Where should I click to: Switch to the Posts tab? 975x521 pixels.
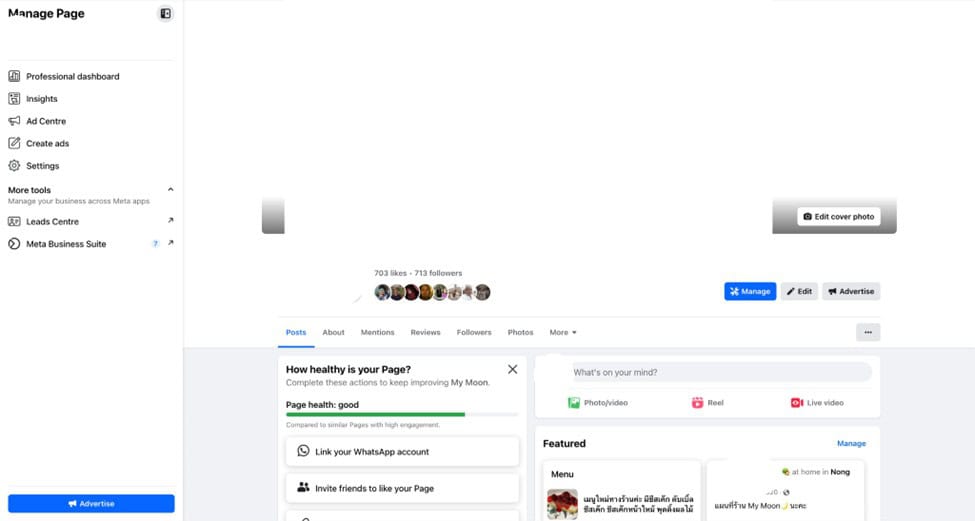(296, 333)
